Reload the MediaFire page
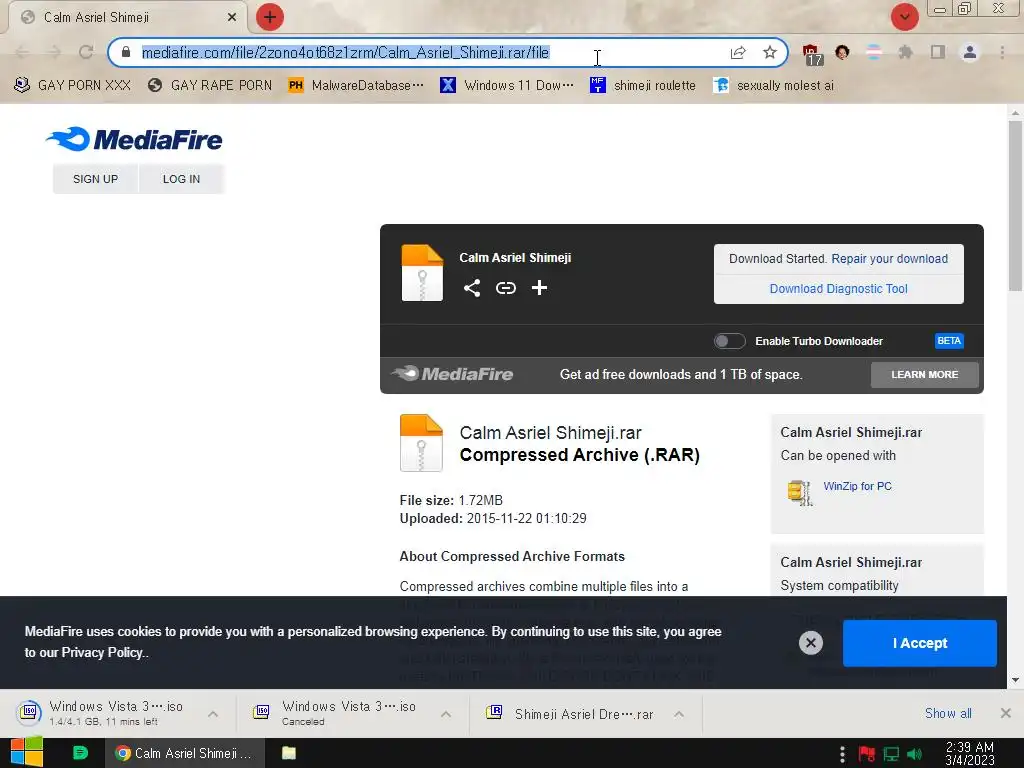Screen dimensions: 1024x768 click(x=86, y=52)
